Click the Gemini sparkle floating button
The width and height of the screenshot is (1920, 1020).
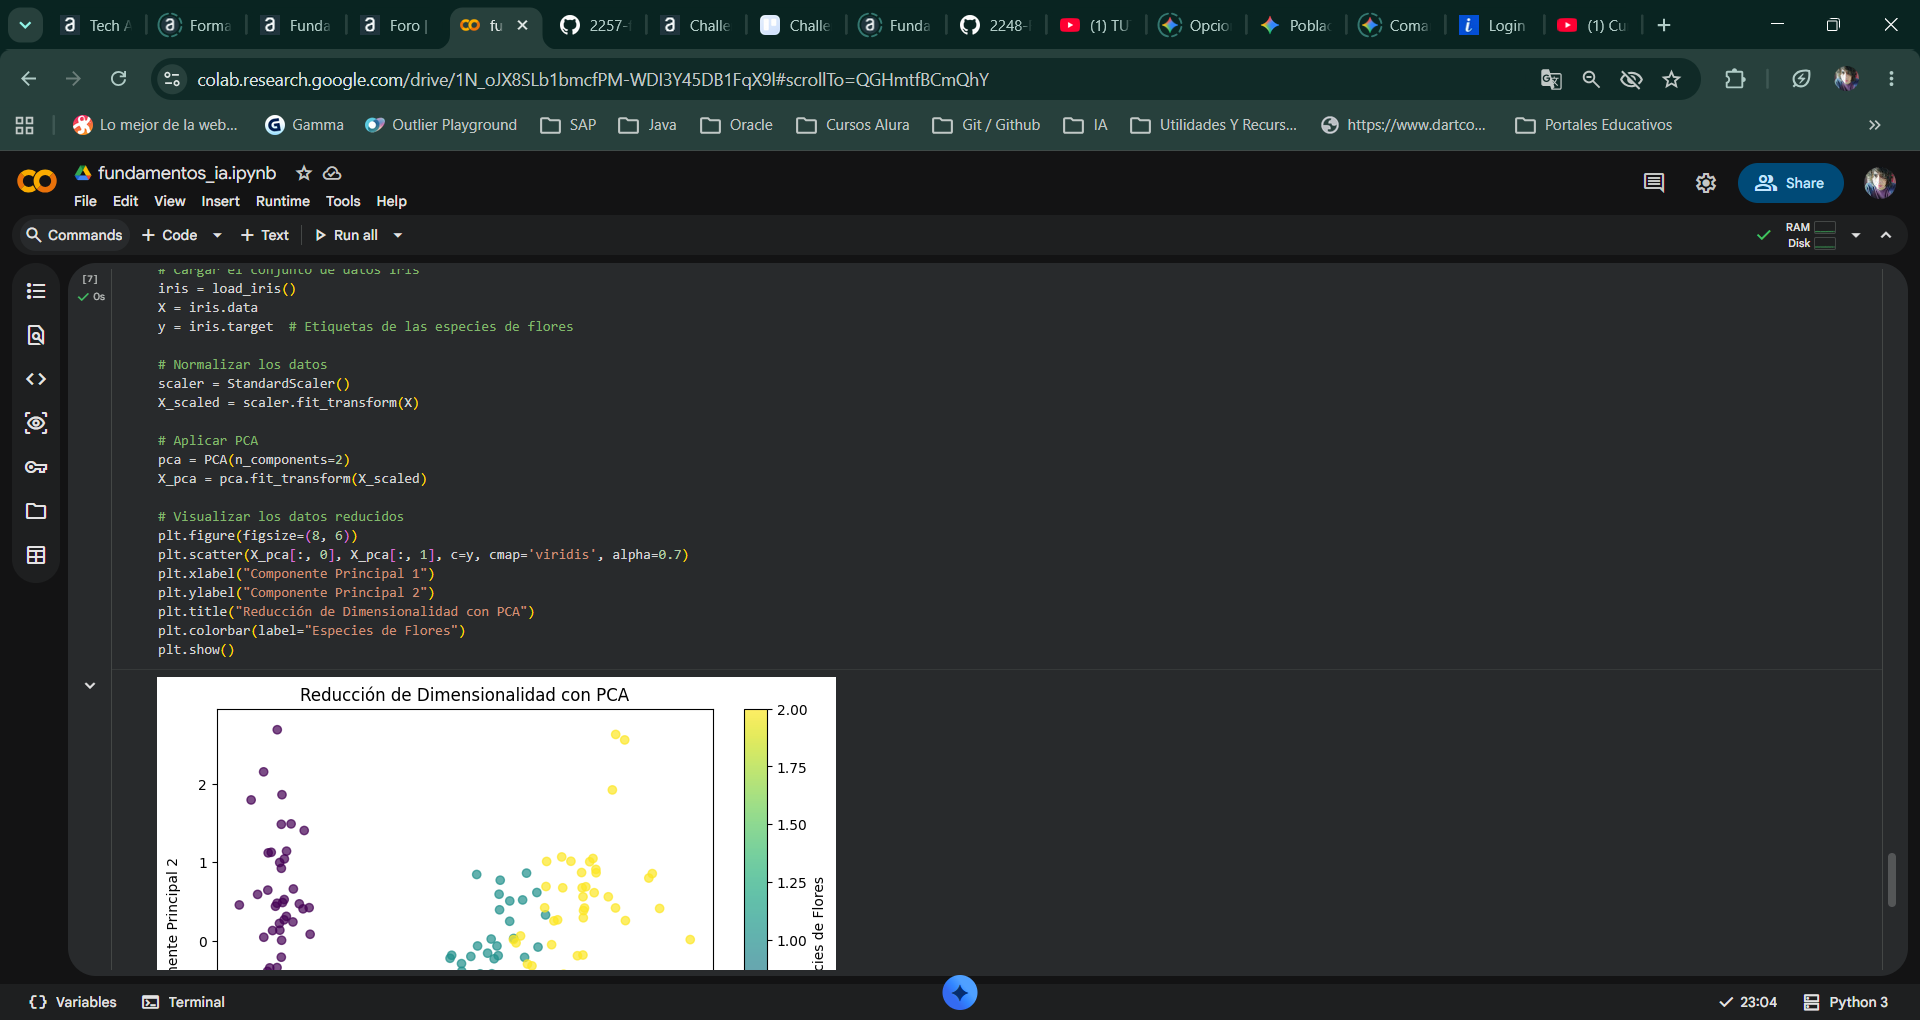click(x=960, y=992)
